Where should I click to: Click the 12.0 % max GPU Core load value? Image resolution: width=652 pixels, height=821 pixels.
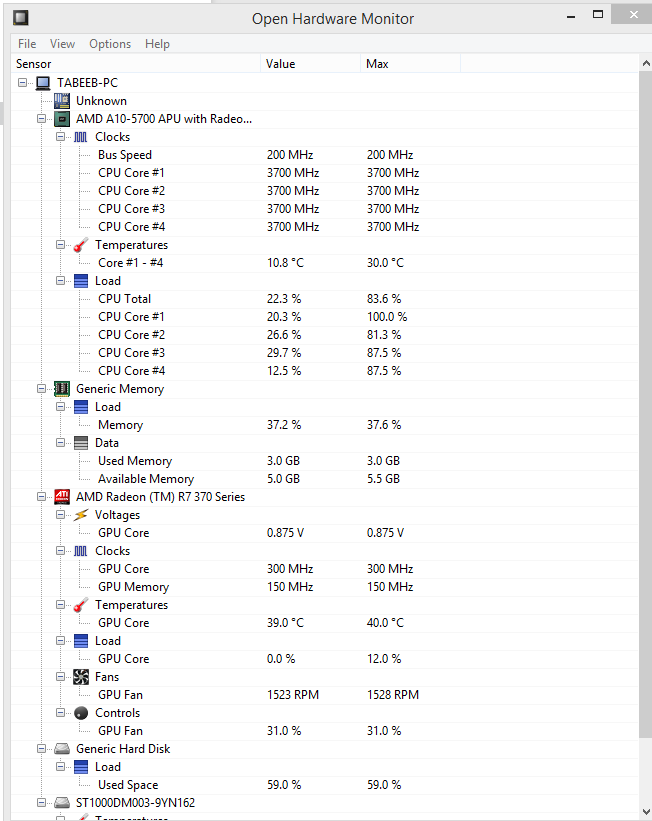[x=384, y=659]
